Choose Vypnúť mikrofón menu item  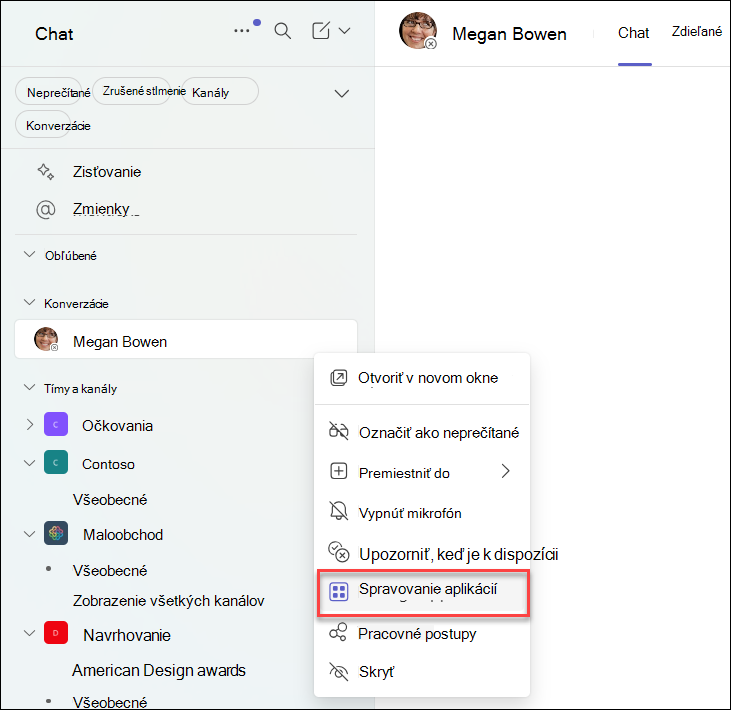click(422, 513)
